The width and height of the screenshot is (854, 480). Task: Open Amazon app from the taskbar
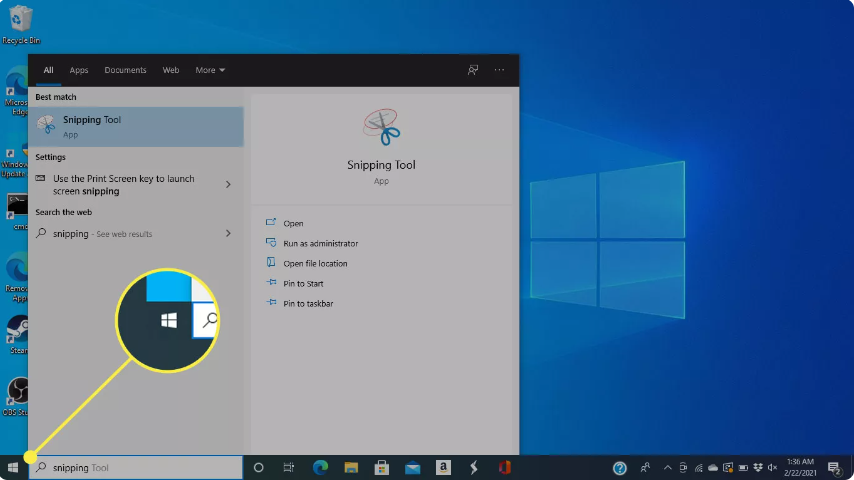coord(443,467)
